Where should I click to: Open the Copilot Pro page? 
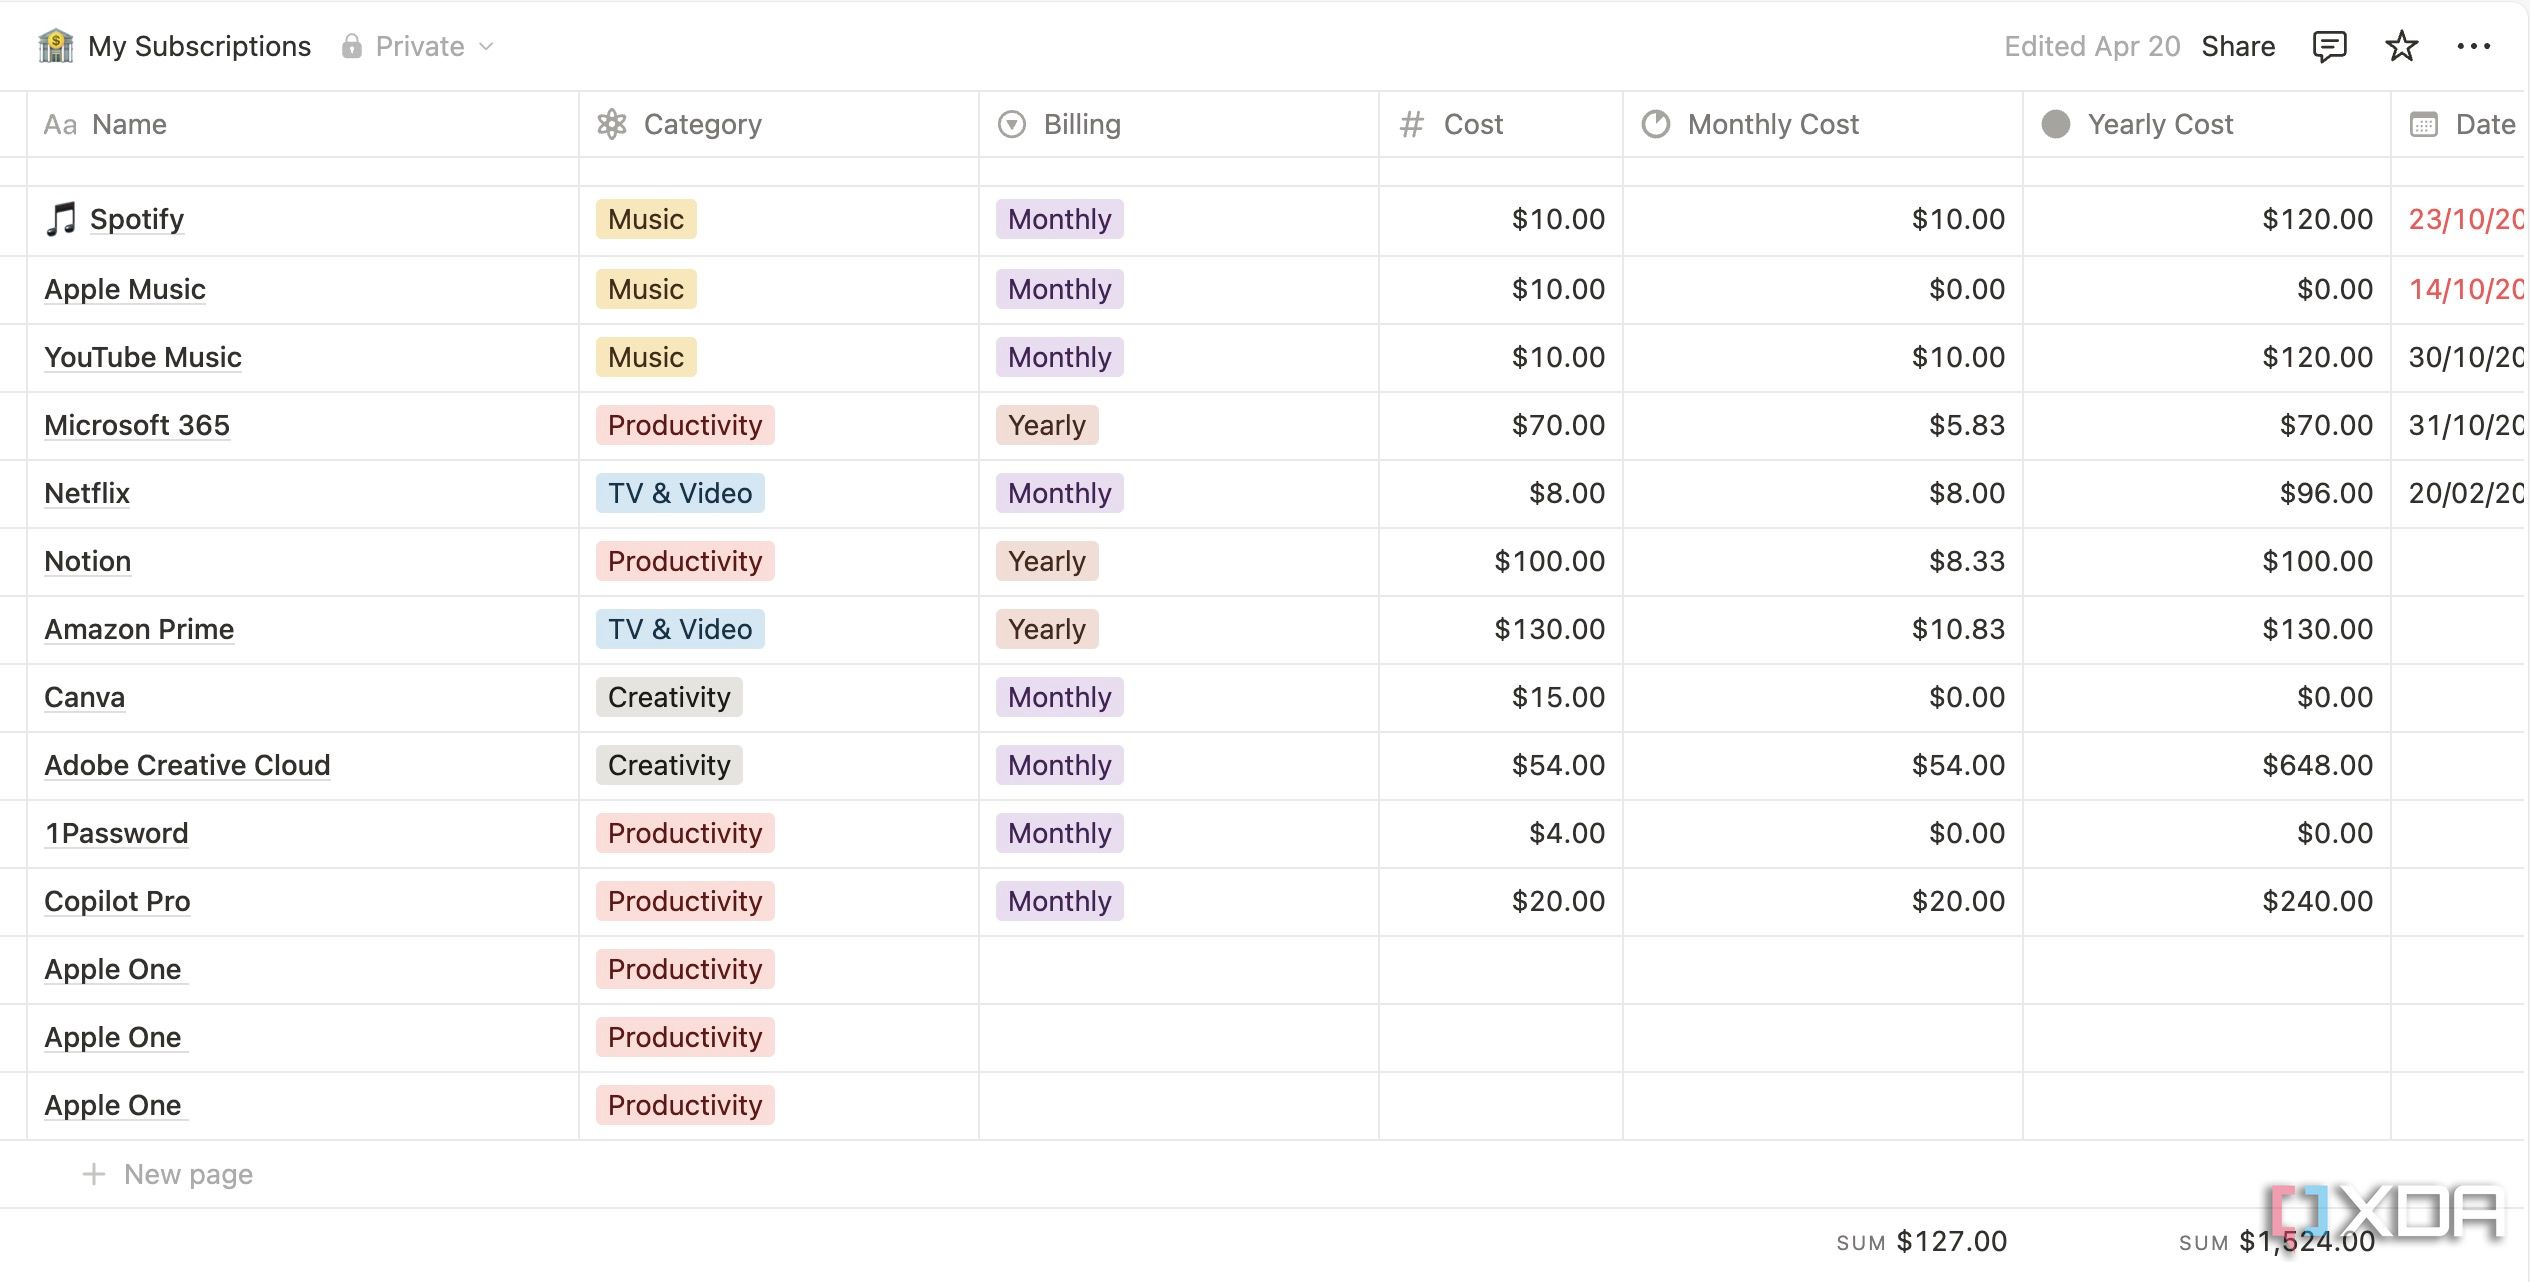point(117,901)
